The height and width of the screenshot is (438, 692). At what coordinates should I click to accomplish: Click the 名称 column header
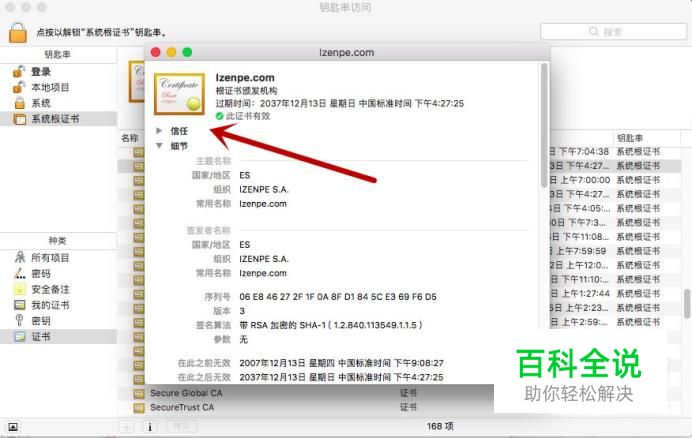pyautogui.click(x=130, y=138)
